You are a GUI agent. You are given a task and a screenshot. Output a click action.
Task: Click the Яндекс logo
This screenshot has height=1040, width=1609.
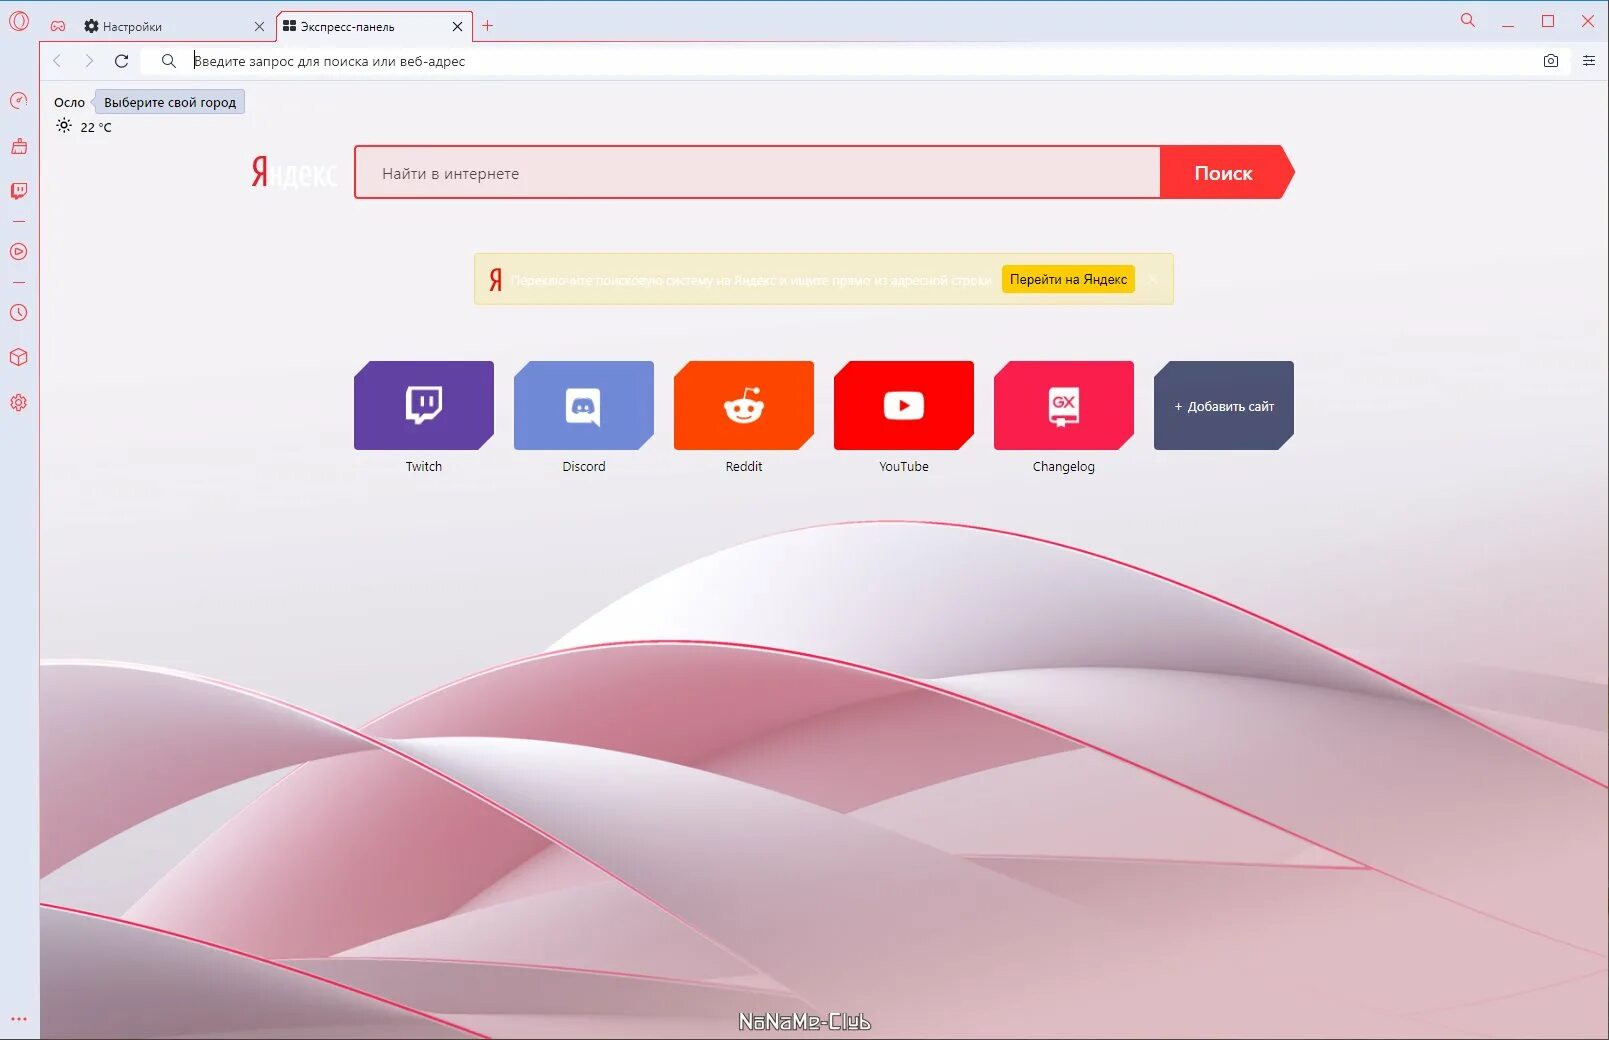[294, 173]
